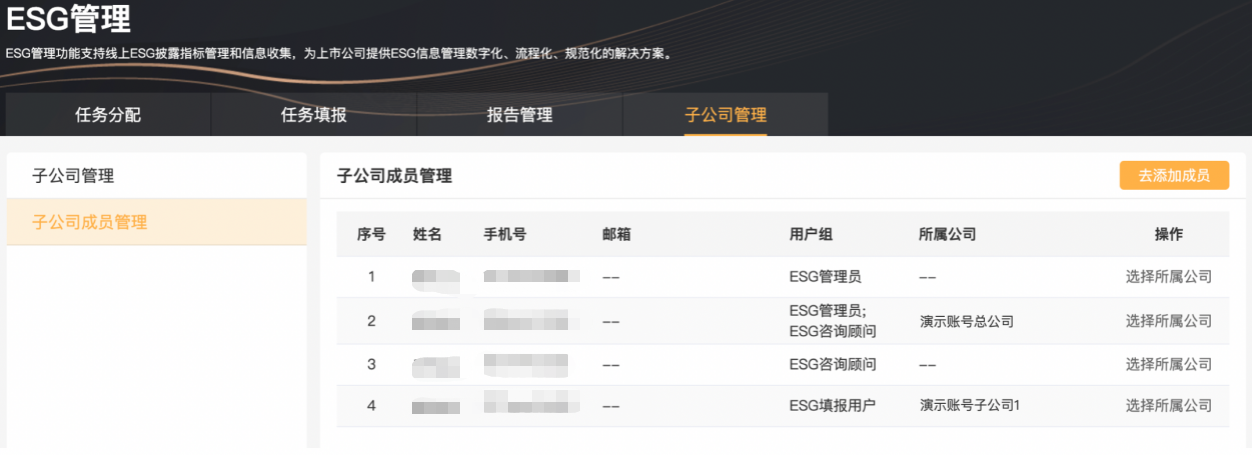Click the 序号 column header
The width and height of the screenshot is (1252, 456).
coord(371,235)
